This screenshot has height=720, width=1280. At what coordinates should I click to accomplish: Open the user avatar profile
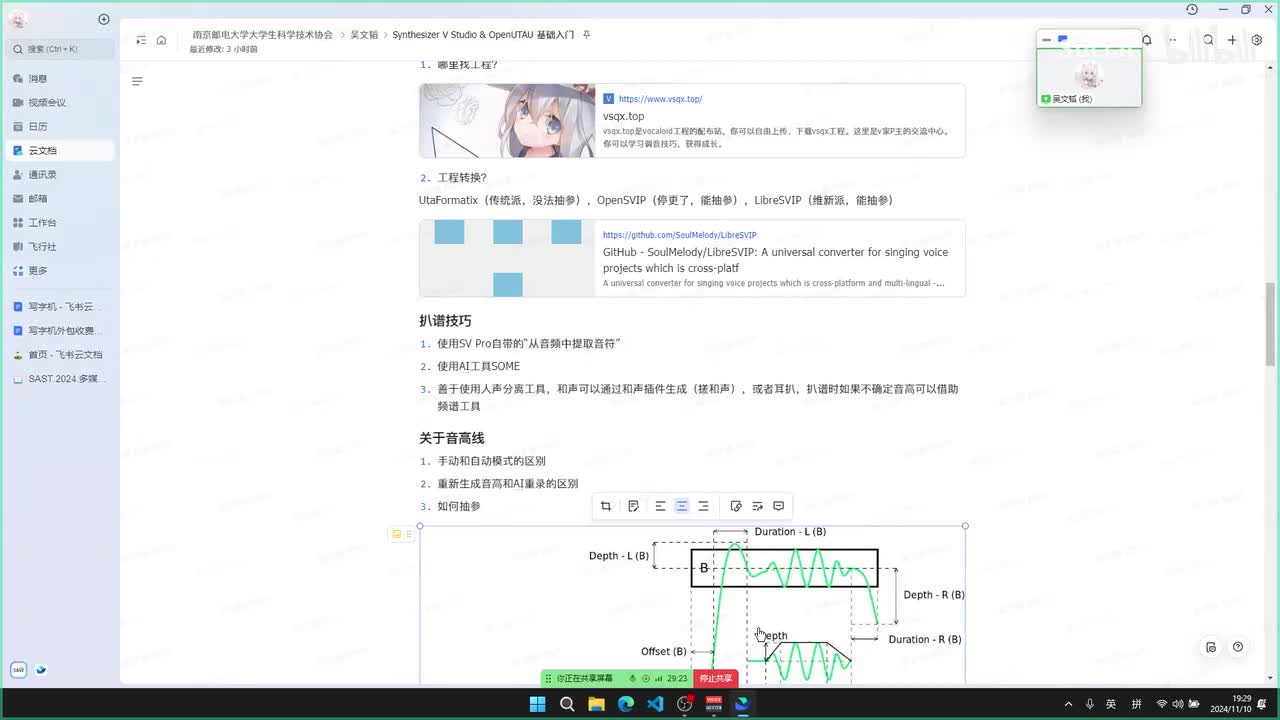click(x=18, y=20)
